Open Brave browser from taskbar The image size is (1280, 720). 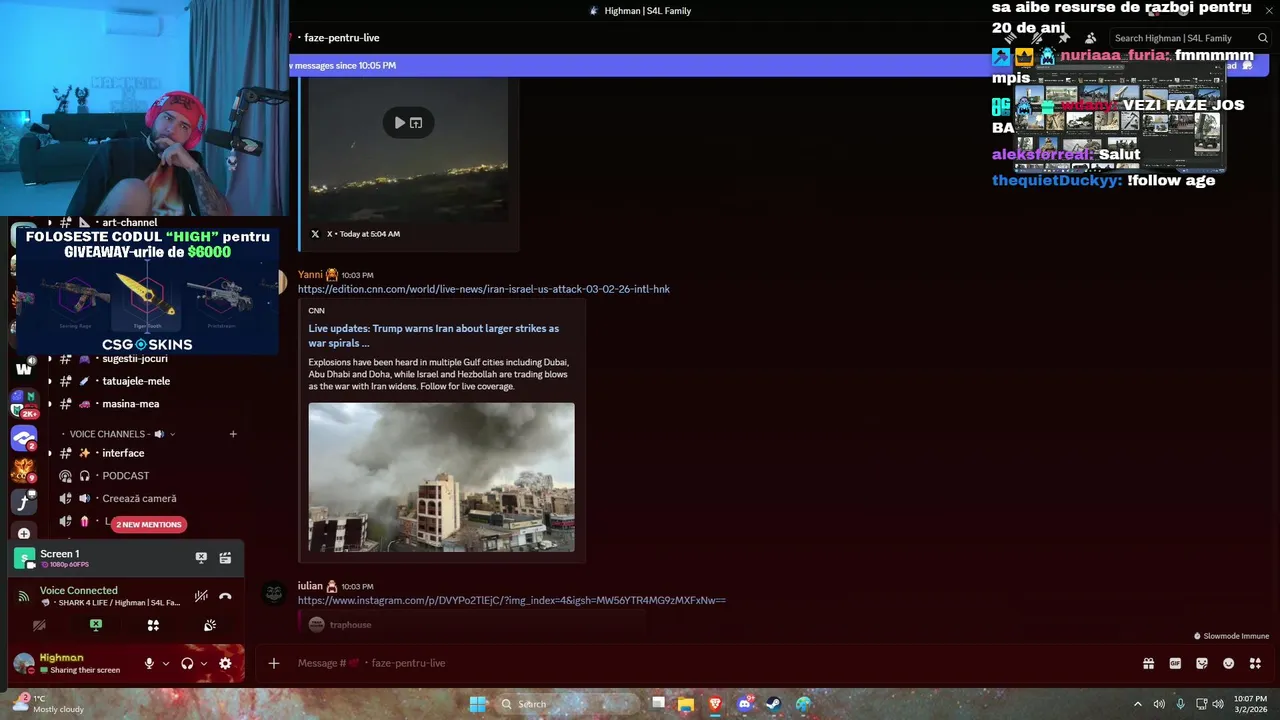(715, 704)
